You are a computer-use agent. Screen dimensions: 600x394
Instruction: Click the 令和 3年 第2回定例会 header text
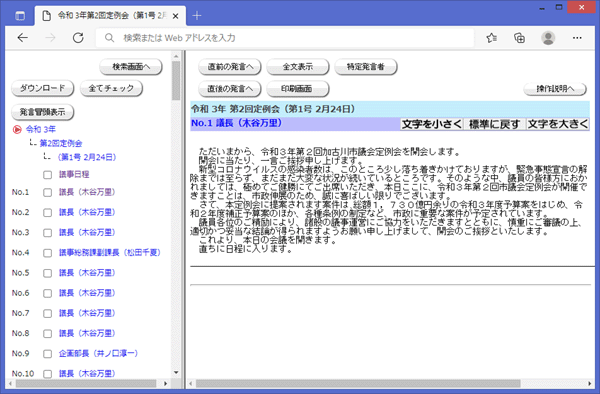(273, 109)
